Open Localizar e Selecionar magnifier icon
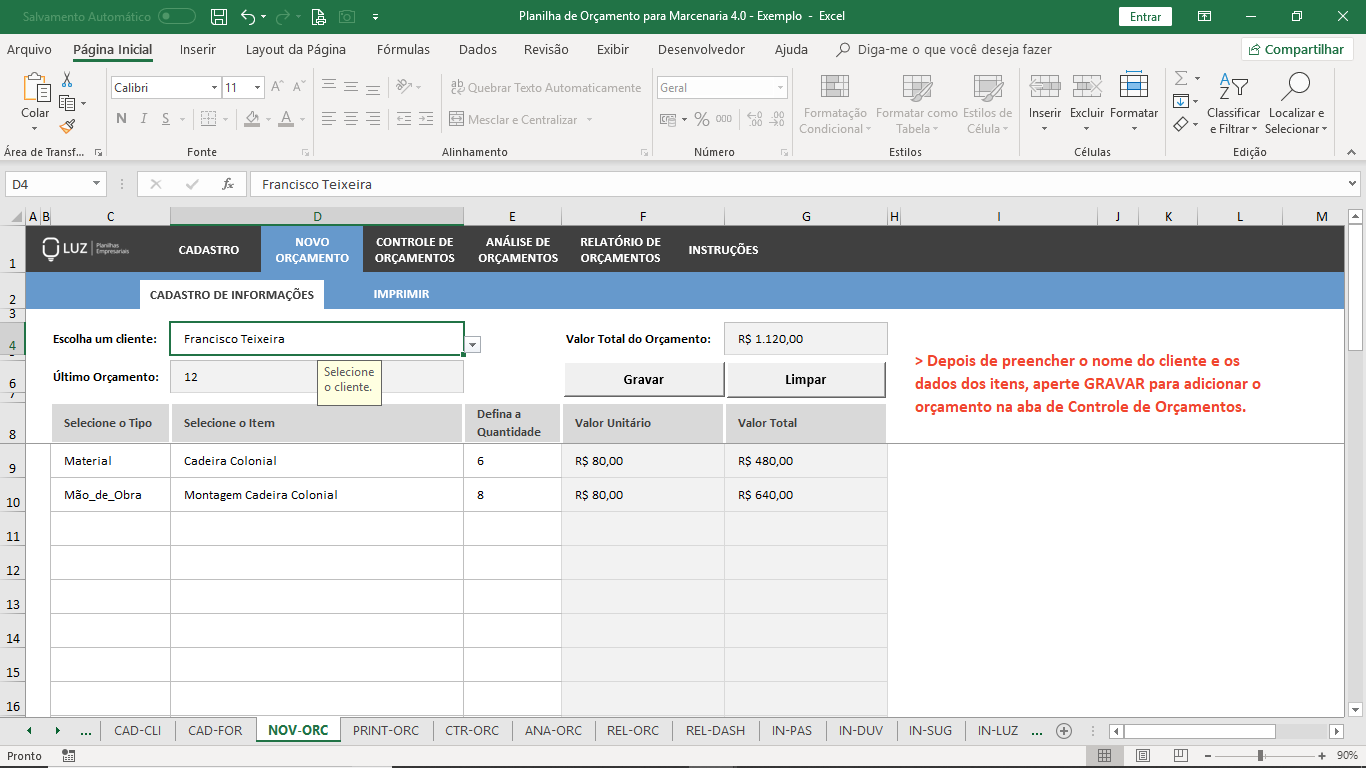This screenshot has width=1366, height=768. pyautogui.click(x=1296, y=87)
